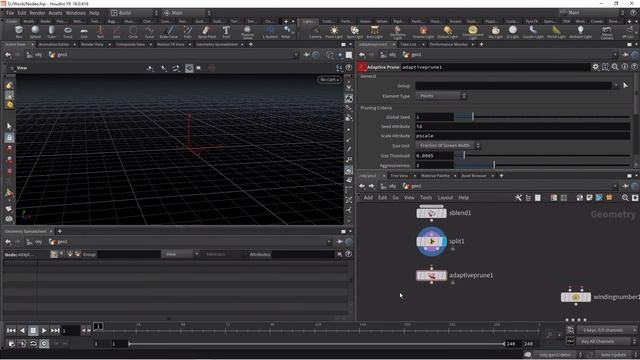This screenshot has width=640, height=360.
Task: Open the Build desktop dropdown
Action: coord(134,13)
